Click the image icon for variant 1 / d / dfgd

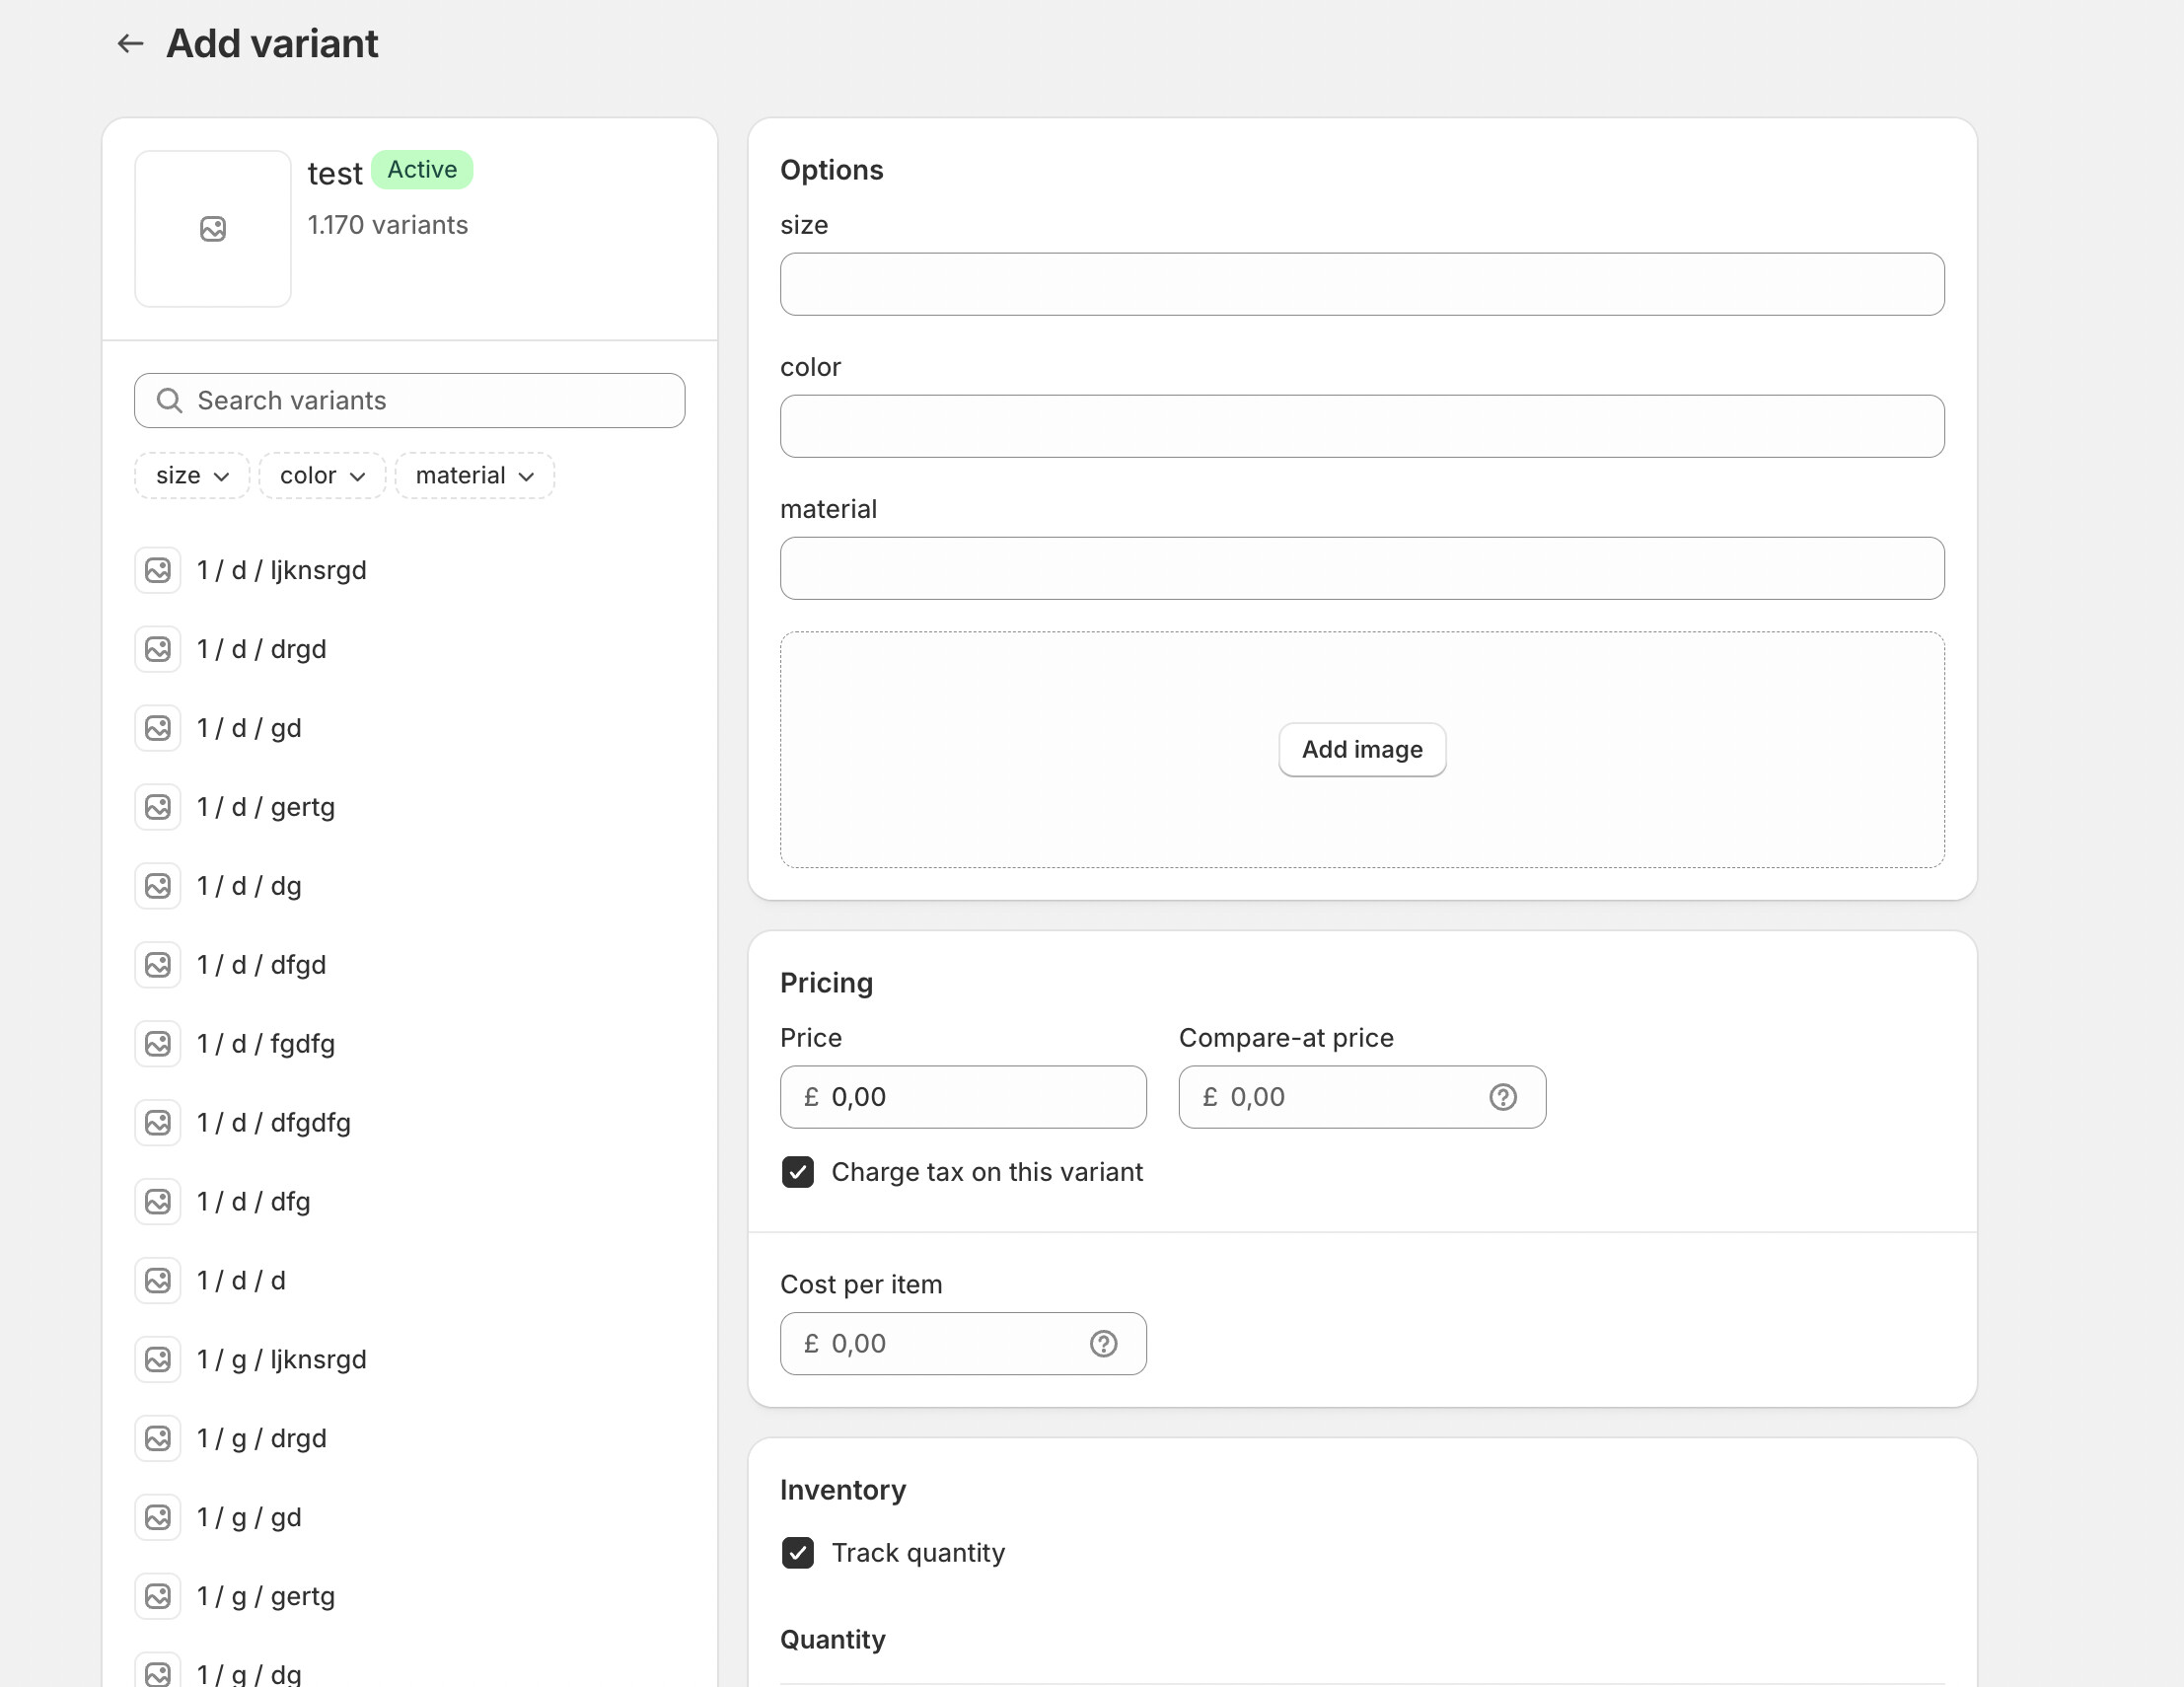158,965
